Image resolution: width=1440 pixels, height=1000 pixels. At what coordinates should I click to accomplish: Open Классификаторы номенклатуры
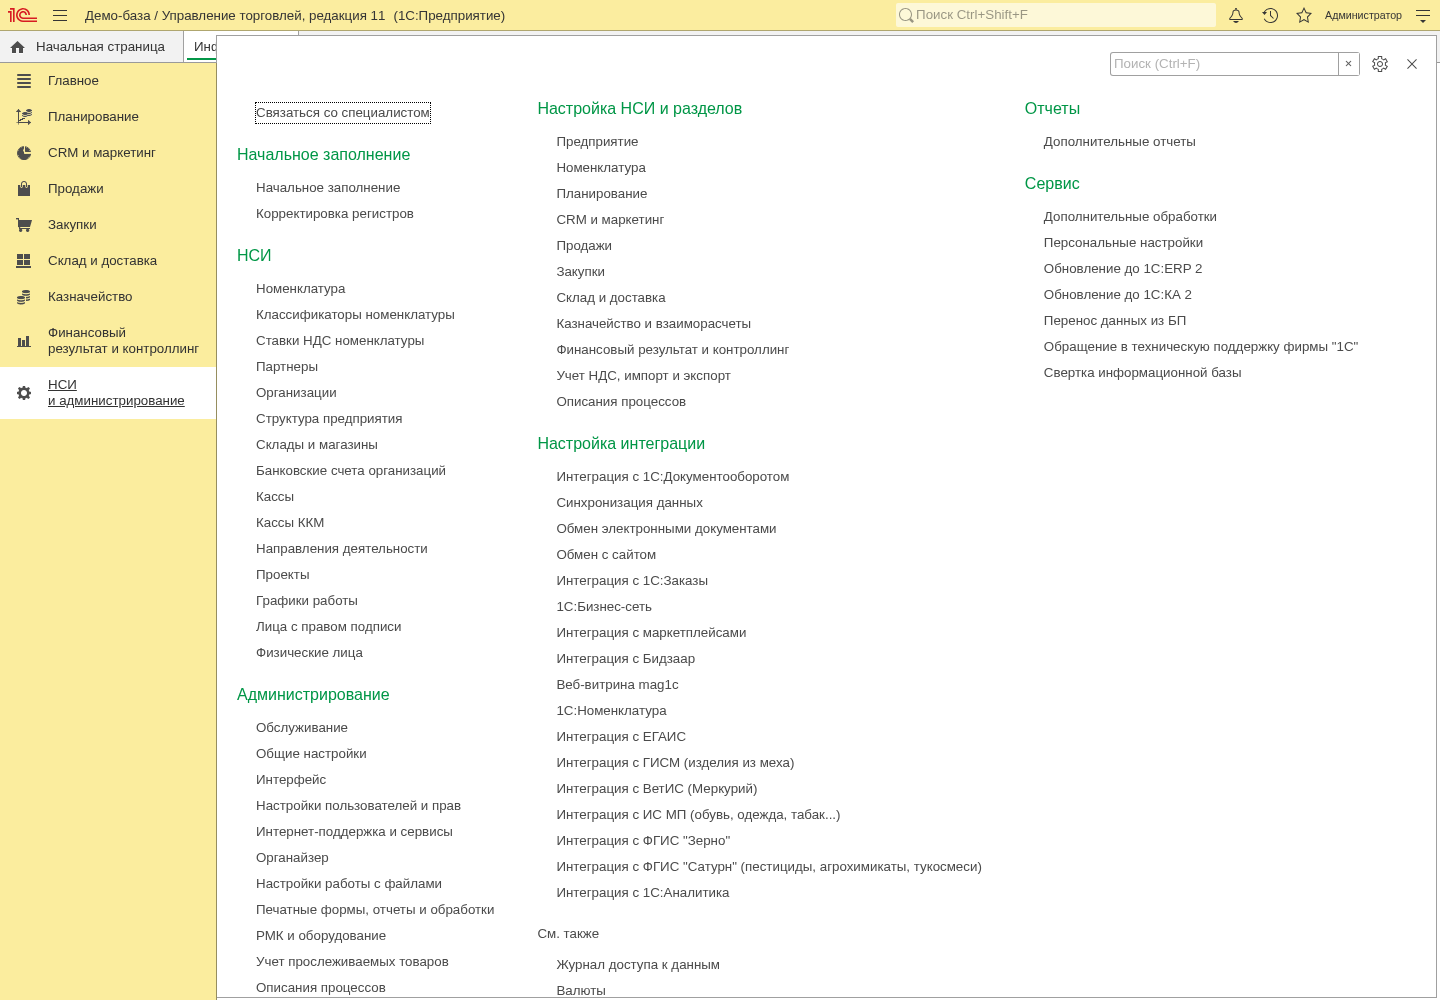[355, 315]
